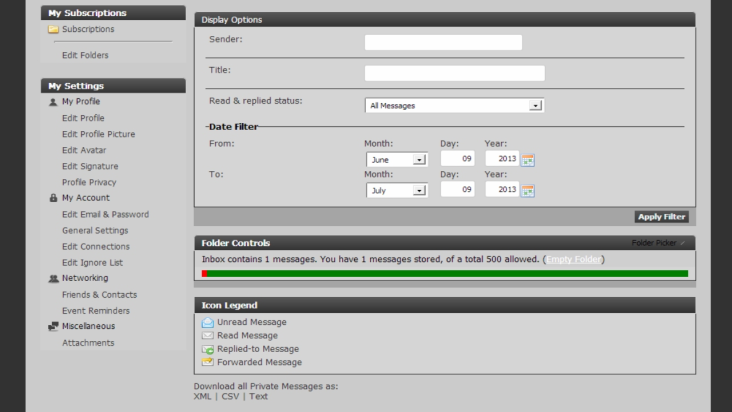This screenshot has height=412, width=732.
Task: Open the Read & replied status dropdown
Action: (x=454, y=105)
